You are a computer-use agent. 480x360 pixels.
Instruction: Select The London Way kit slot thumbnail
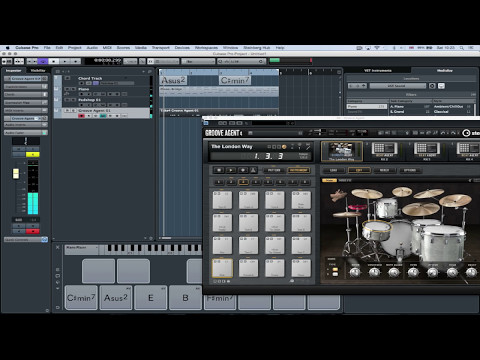(342, 151)
